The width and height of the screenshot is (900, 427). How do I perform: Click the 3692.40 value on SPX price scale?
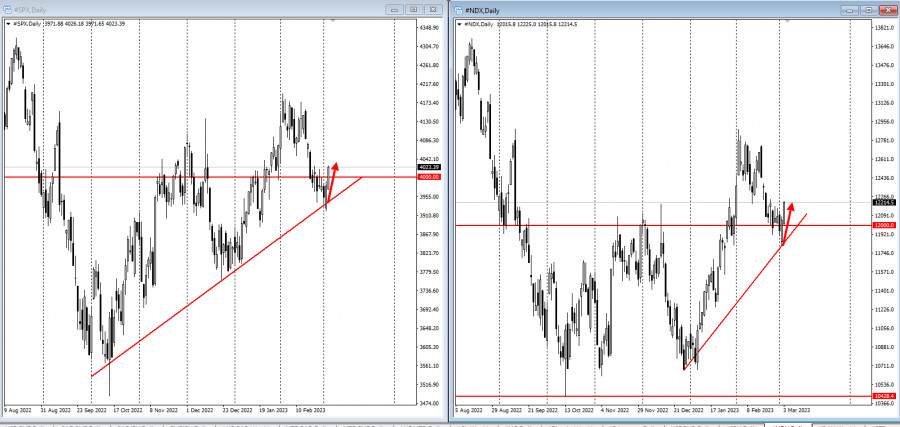430,309
